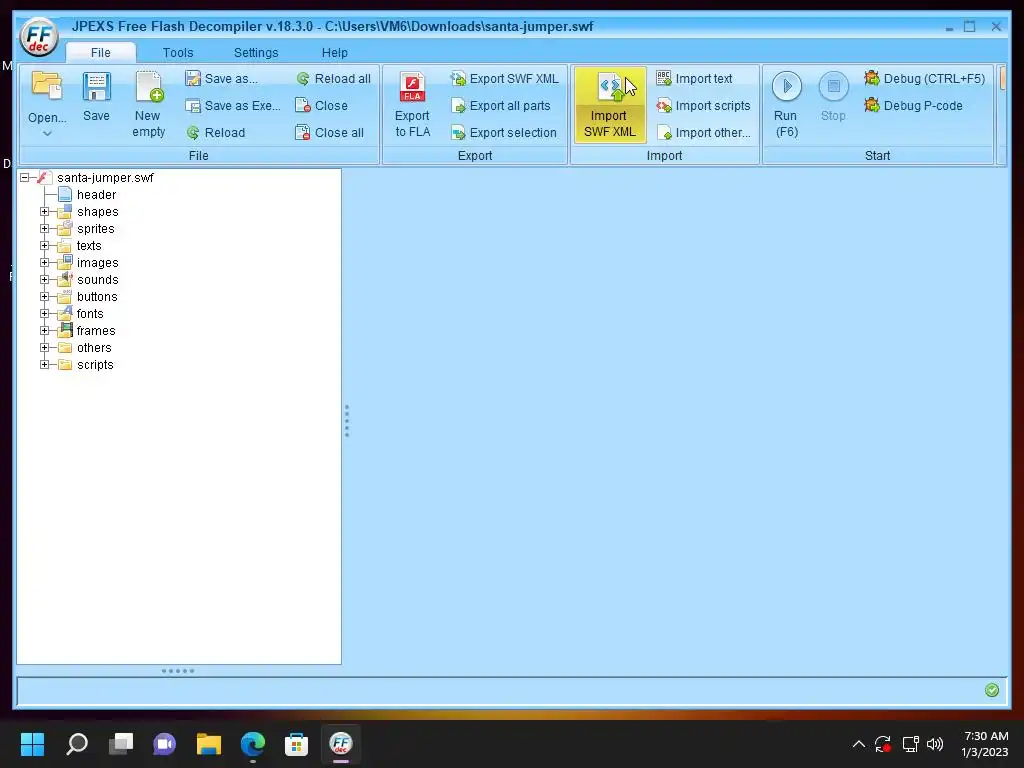Expand the fonts folder
1024x768 pixels.
[44, 313]
